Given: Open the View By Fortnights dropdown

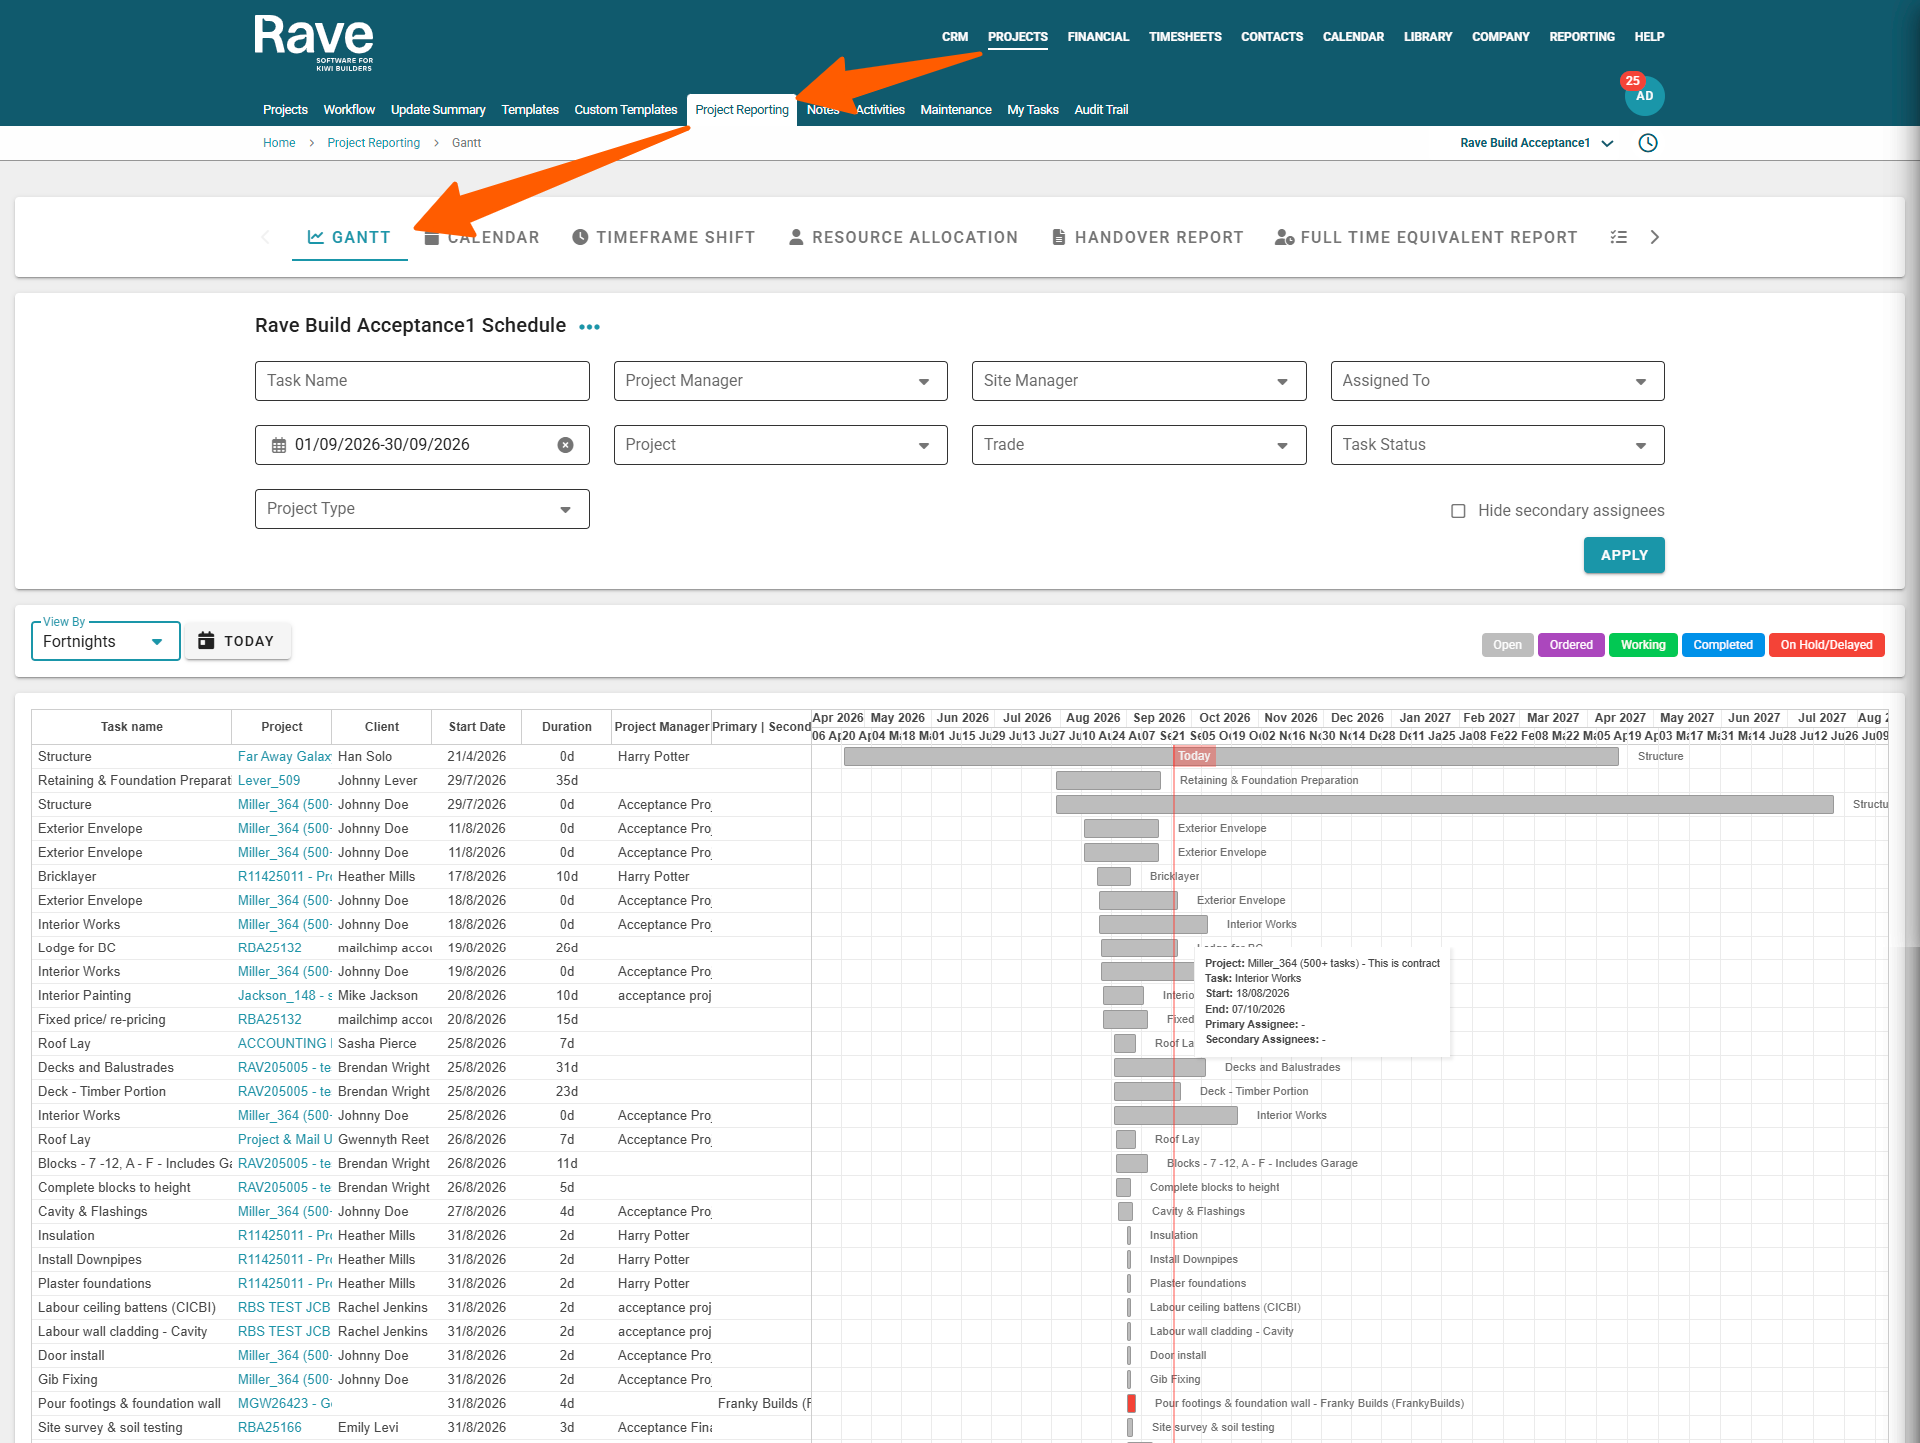Looking at the screenshot, I should click(105, 642).
